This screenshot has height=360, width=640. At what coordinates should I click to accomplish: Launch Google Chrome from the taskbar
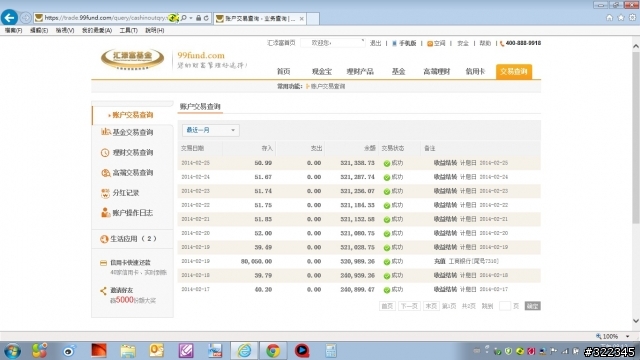pyautogui.click(x=273, y=351)
